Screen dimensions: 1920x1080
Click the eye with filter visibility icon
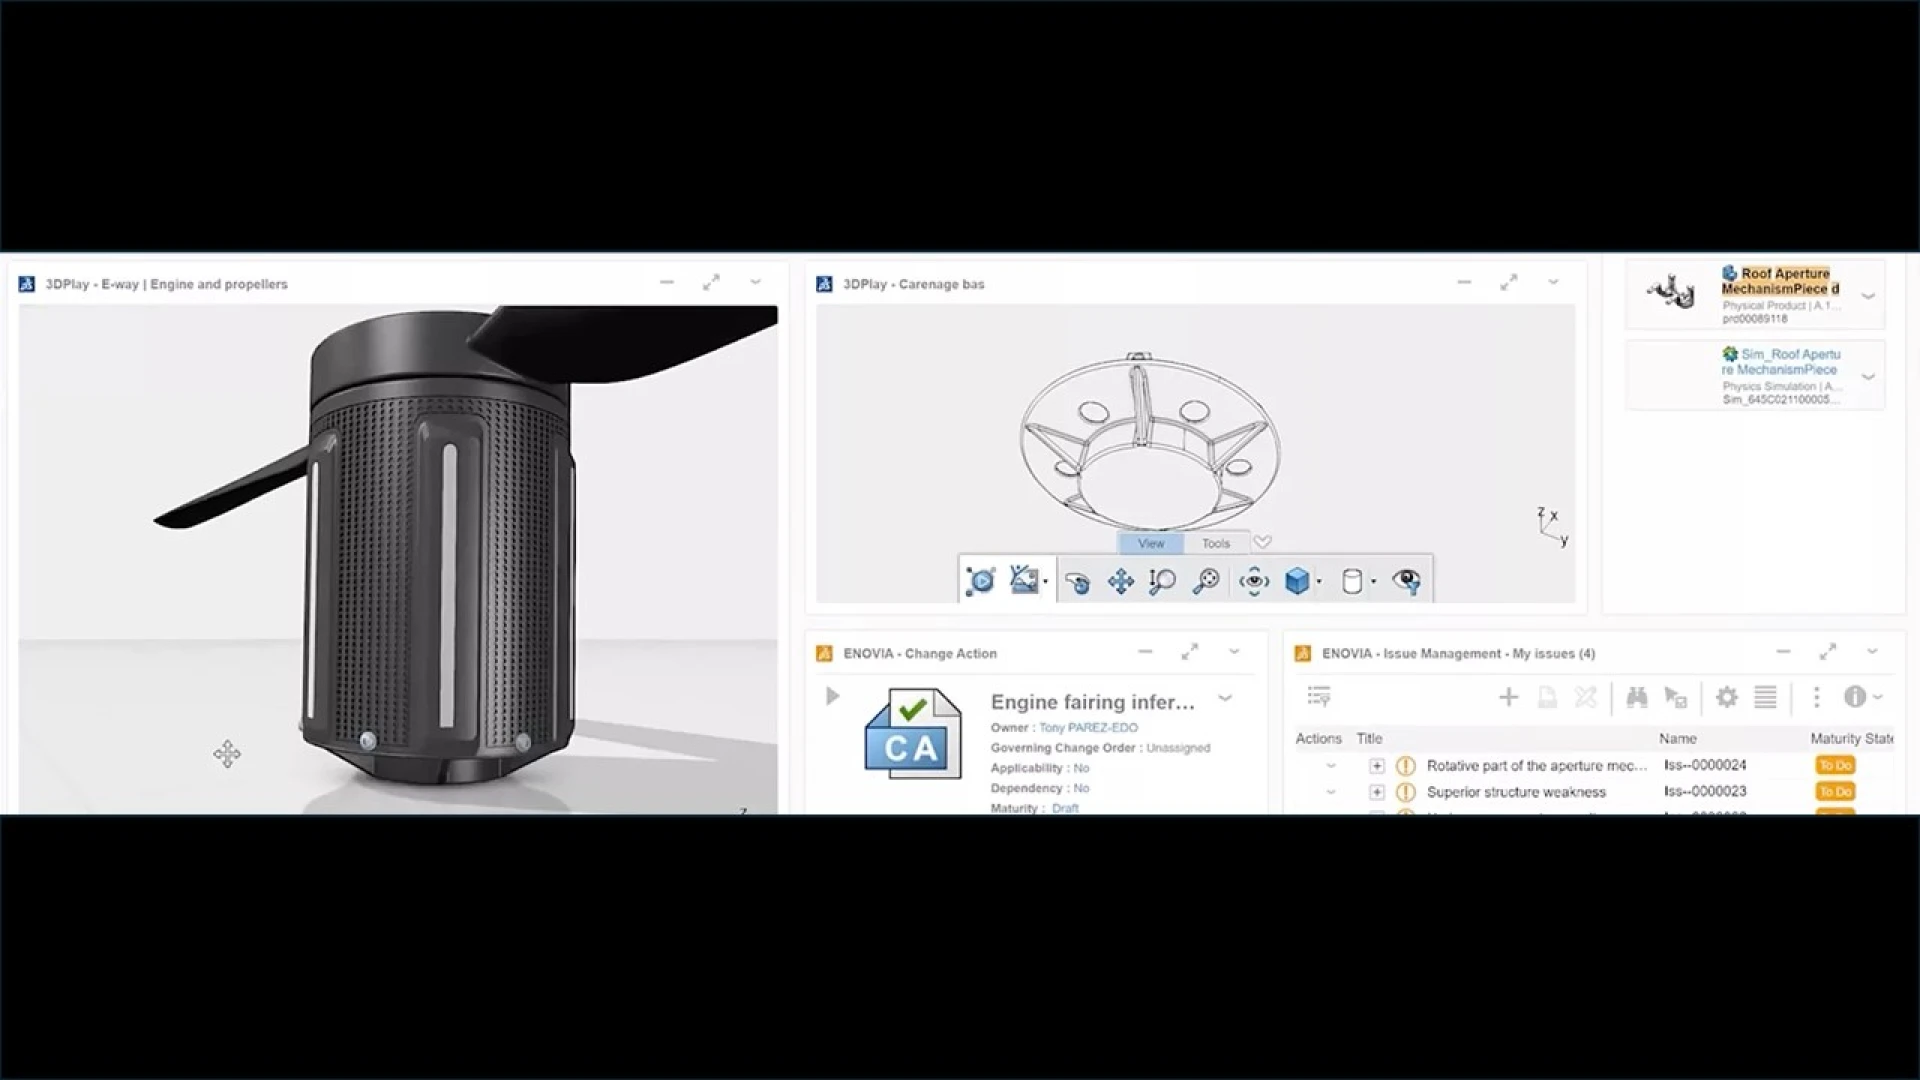click(x=1407, y=582)
